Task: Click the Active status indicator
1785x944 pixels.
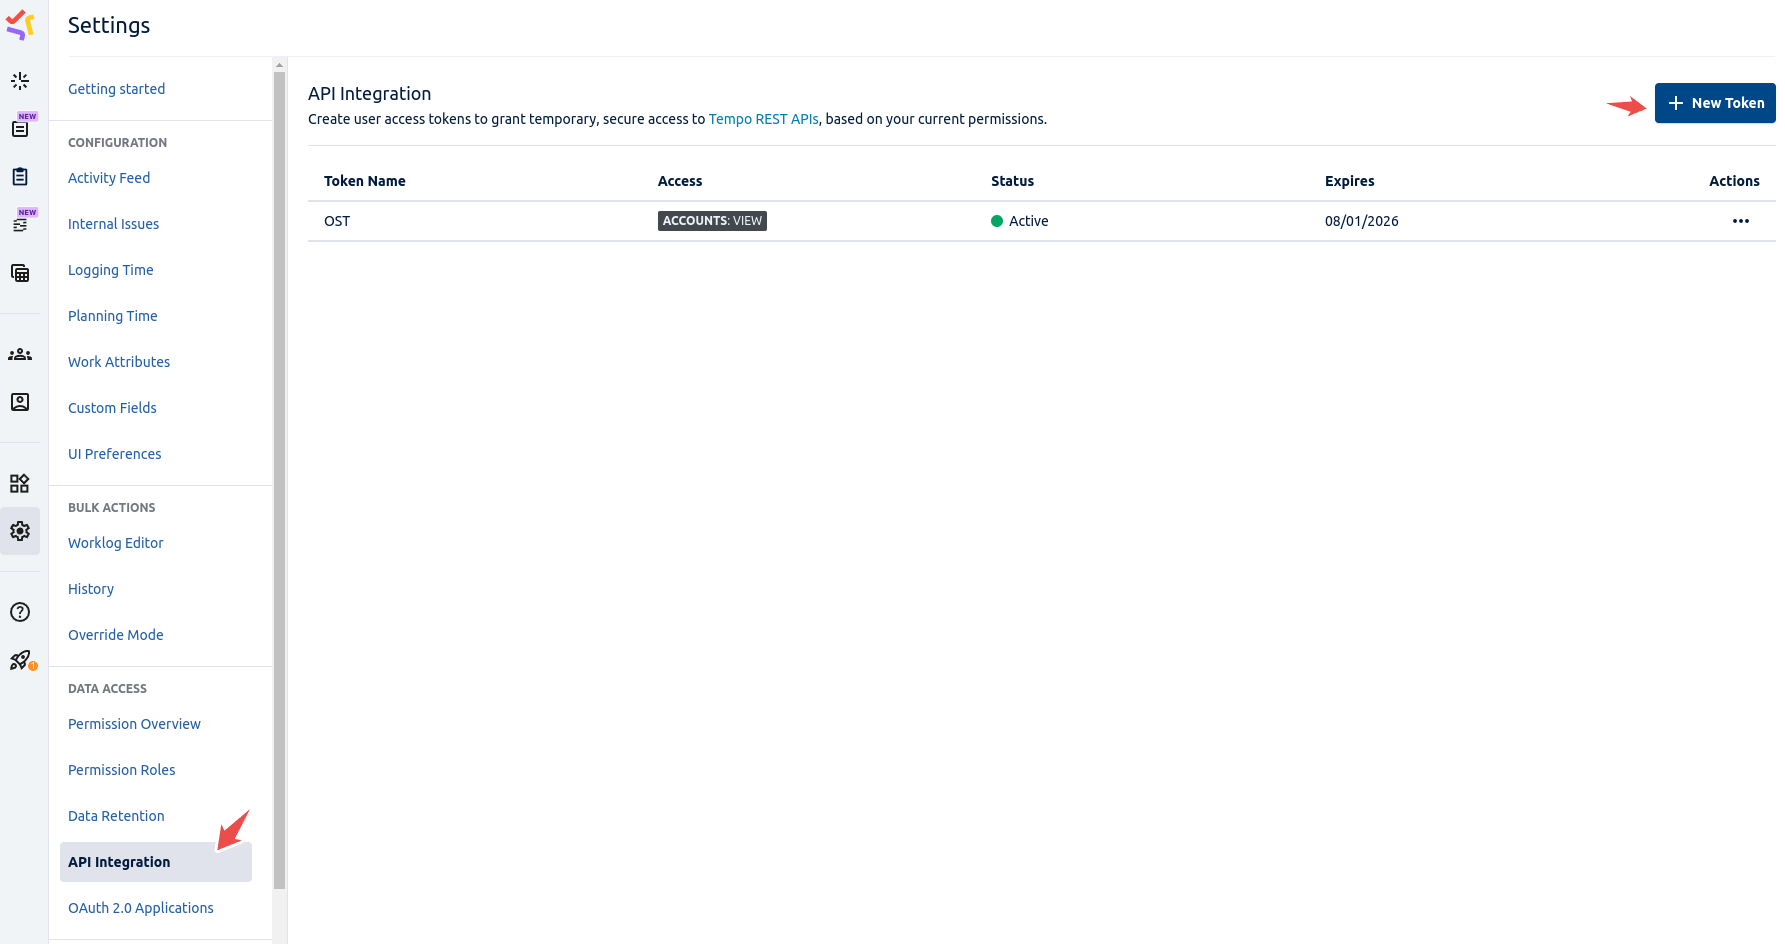Action: (1019, 221)
